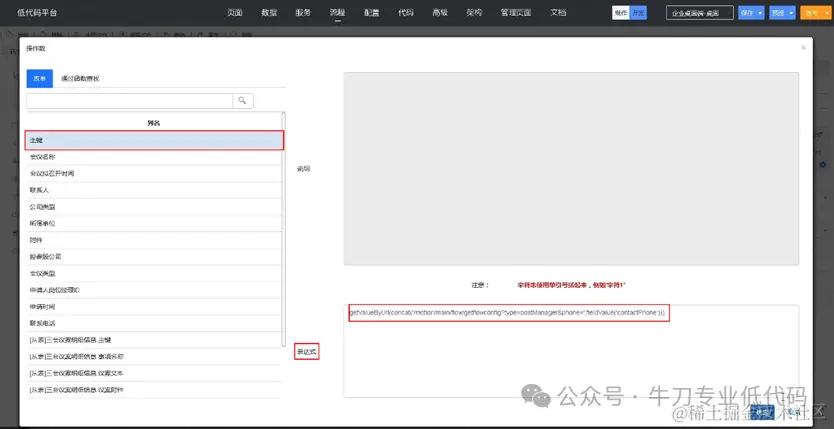The image size is (834, 429).
Task: Click the 企业桌面端 selector box
Action: point(699,13)
